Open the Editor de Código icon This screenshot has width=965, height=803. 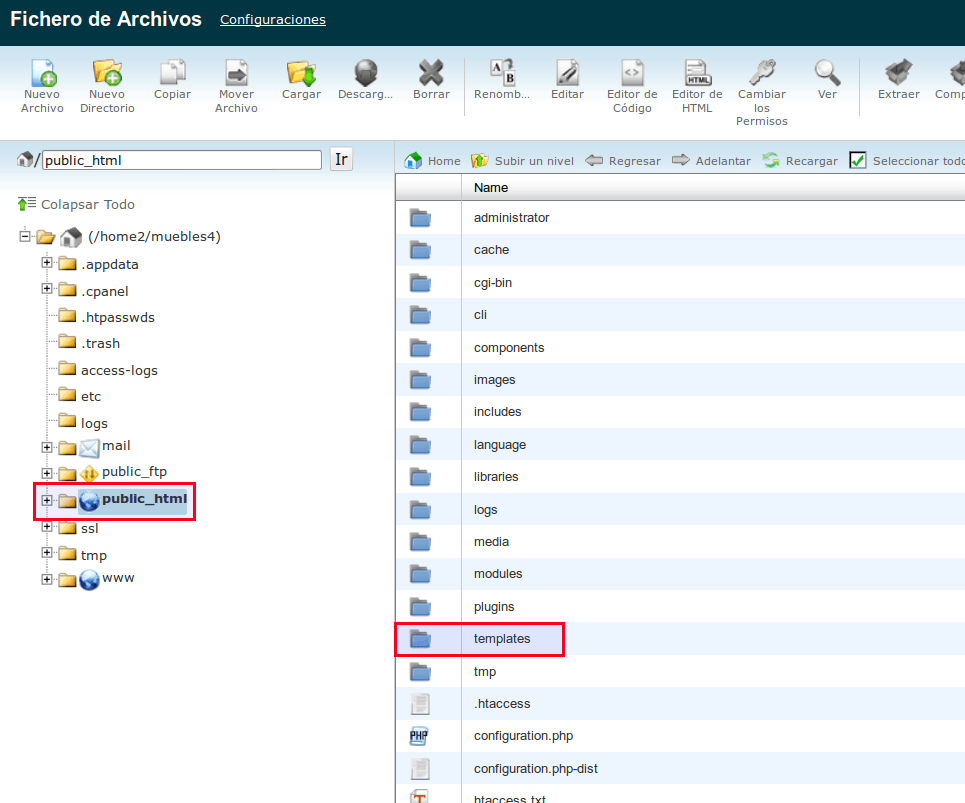pyautogui.click(x=632, y=73)
